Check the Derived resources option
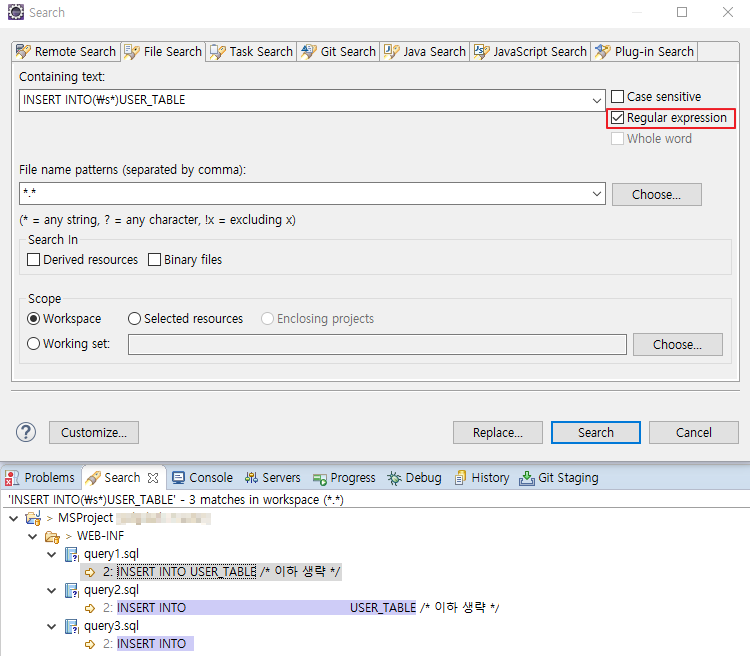The image size is (750, 656). [x=33, y=260]
